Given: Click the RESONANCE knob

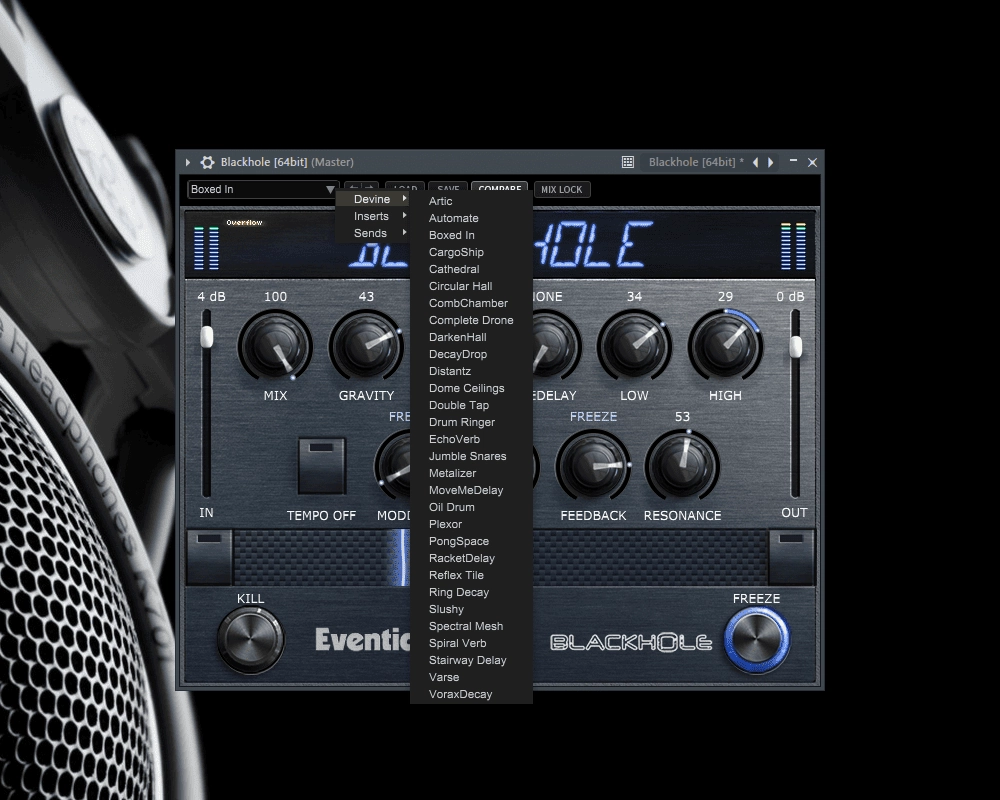Looking at the screenshot, I should 682,467.
